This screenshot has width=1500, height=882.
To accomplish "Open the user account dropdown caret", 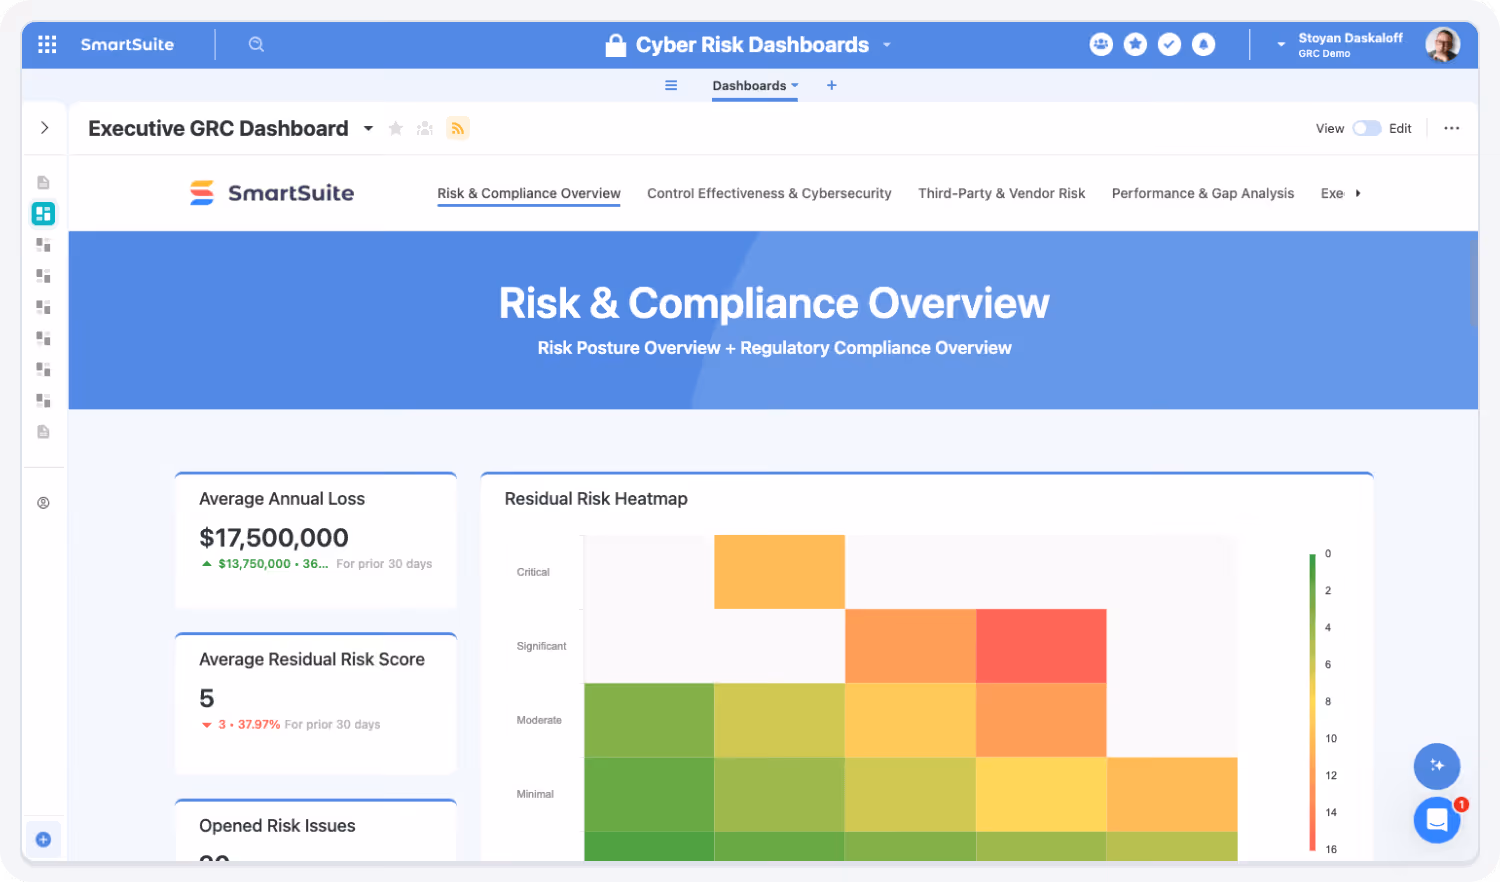I will click(1281, 45).
